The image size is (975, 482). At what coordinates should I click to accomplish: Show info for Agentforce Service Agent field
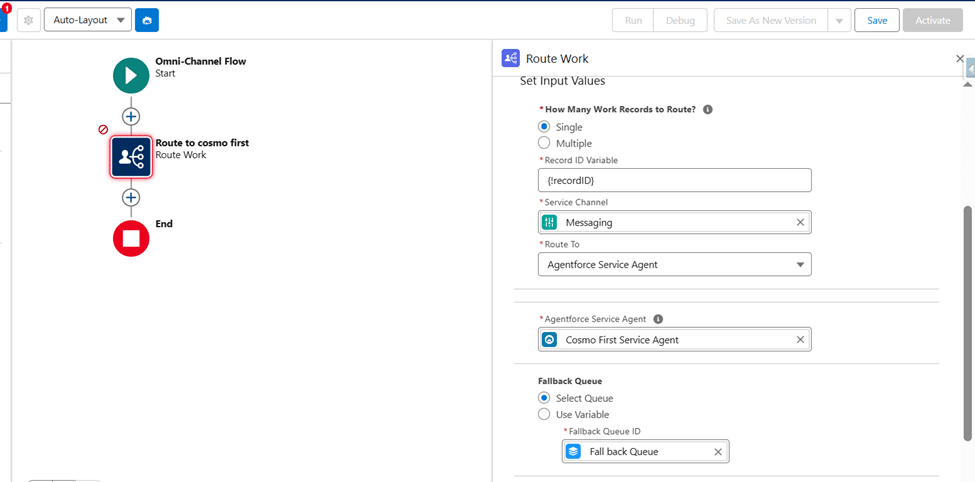(658, 319)
